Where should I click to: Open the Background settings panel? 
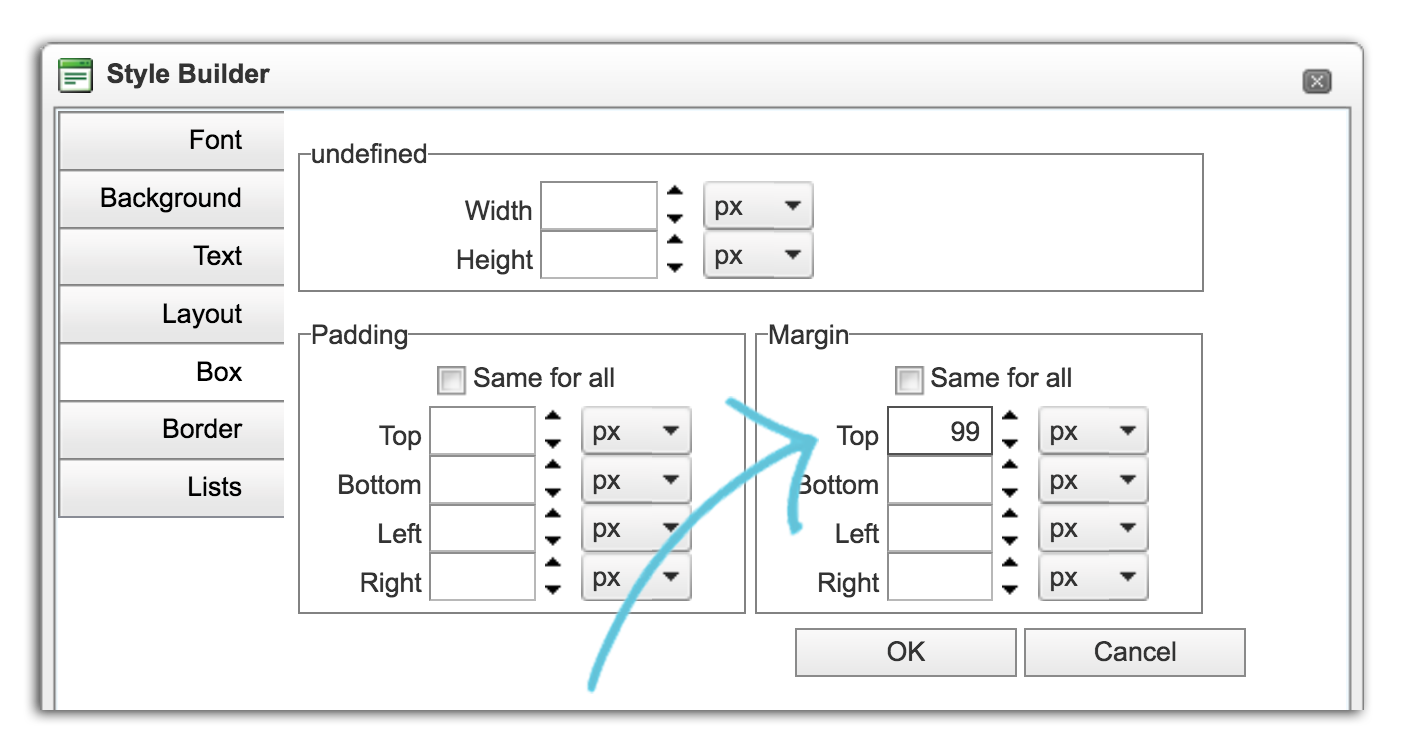point(172,198)
